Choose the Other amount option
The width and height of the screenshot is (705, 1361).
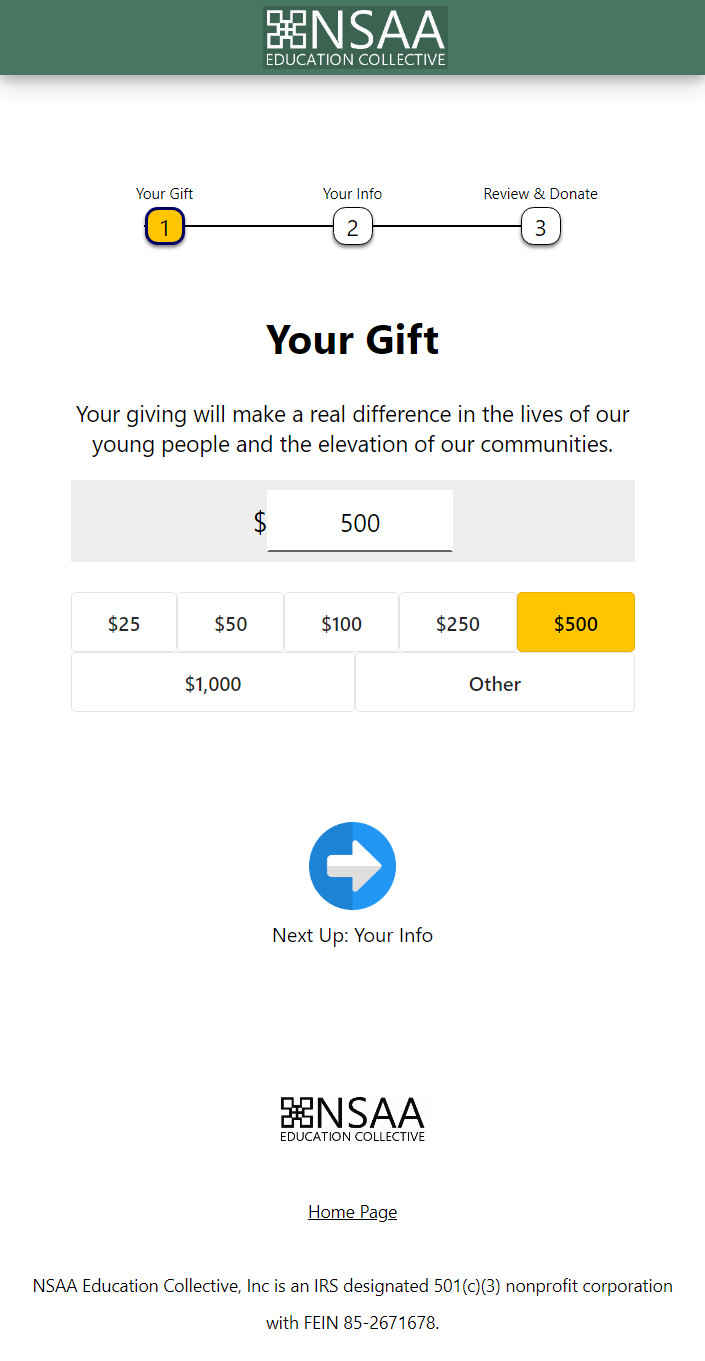tap(495, 684)
